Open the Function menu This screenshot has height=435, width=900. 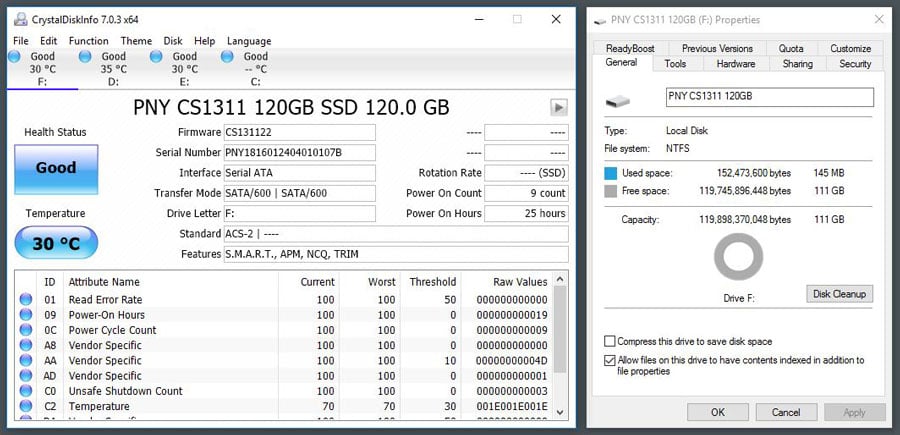tap(88, 41)
